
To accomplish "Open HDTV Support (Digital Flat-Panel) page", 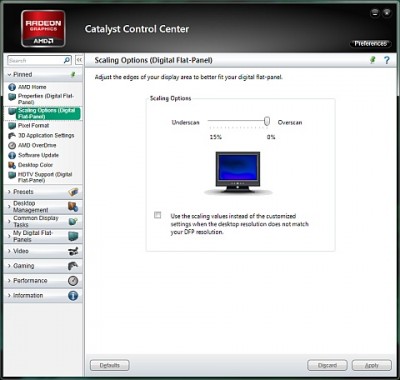I will pos(45,177).
